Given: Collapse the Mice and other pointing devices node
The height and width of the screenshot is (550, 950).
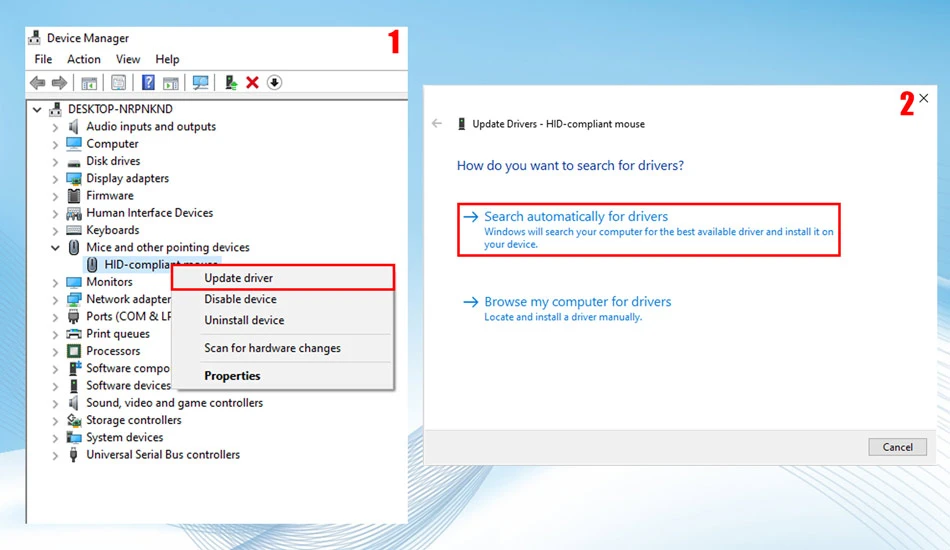Looking at the screenshot, I should pos(55,248).
